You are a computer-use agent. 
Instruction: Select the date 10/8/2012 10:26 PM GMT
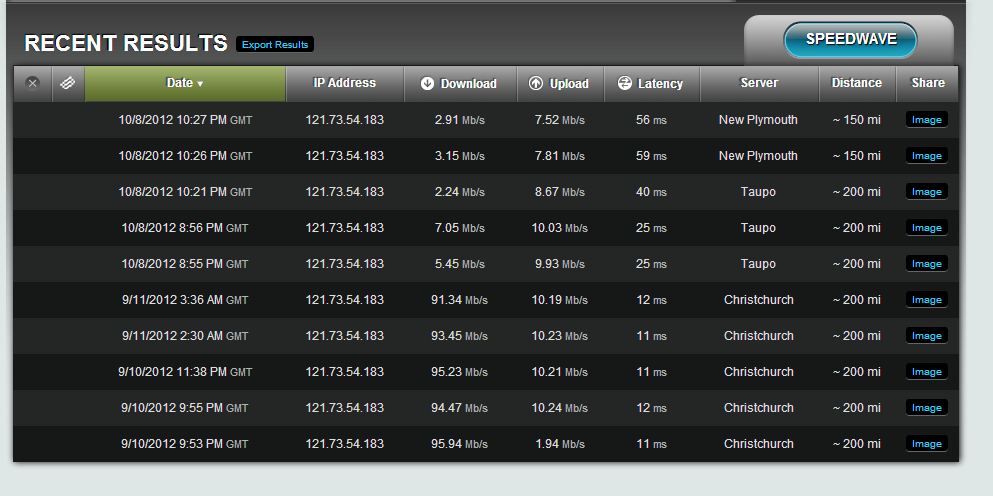coord(185,156)
